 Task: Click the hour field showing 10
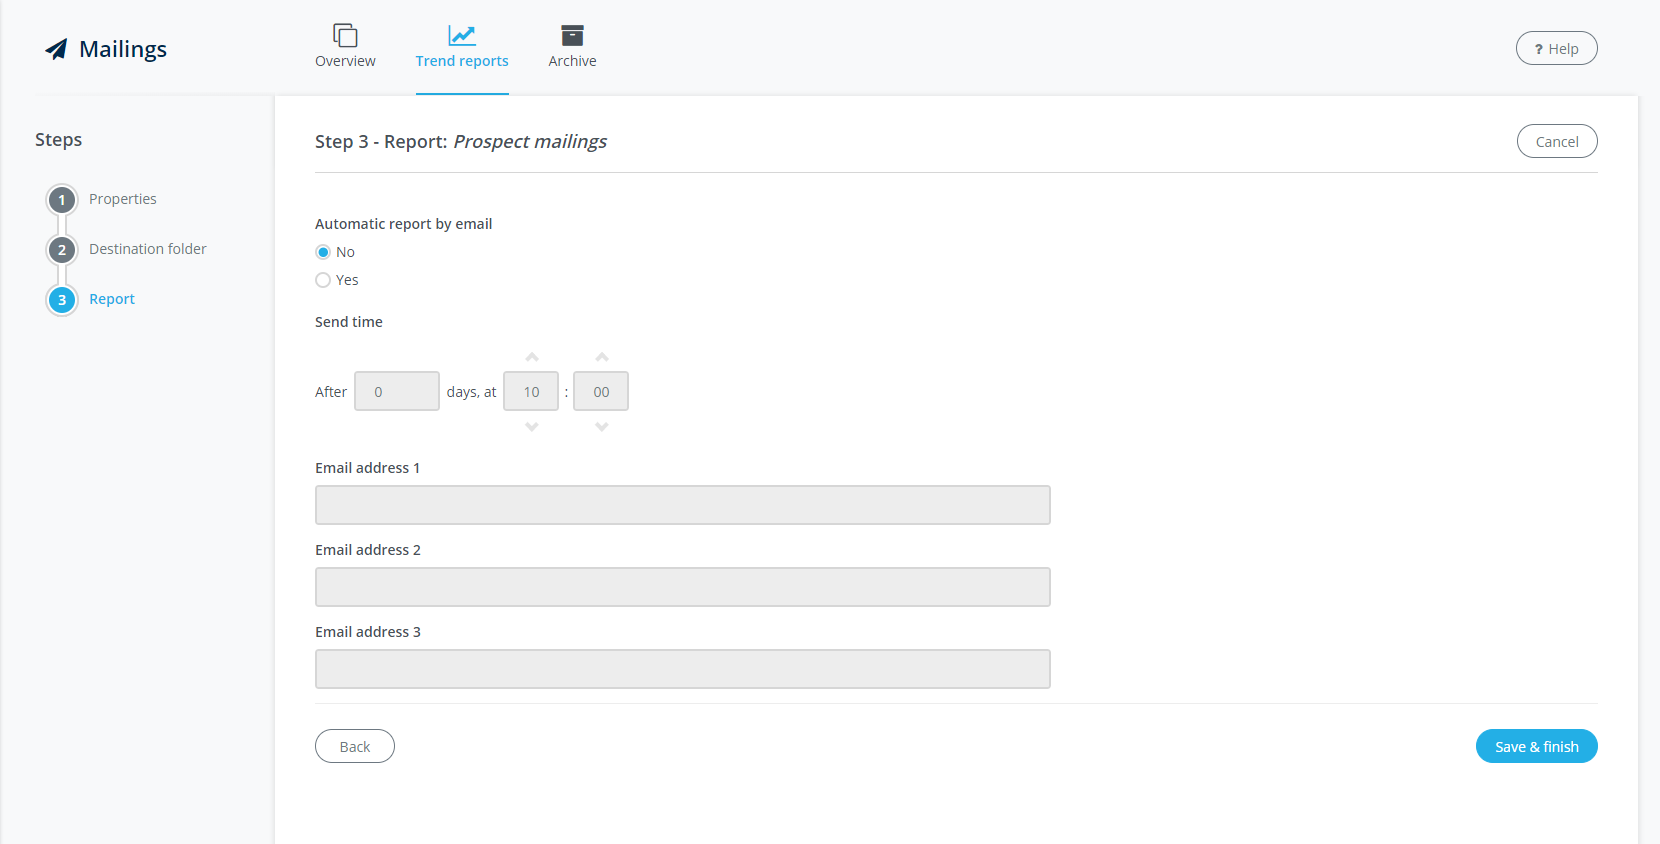pos(531,391)
